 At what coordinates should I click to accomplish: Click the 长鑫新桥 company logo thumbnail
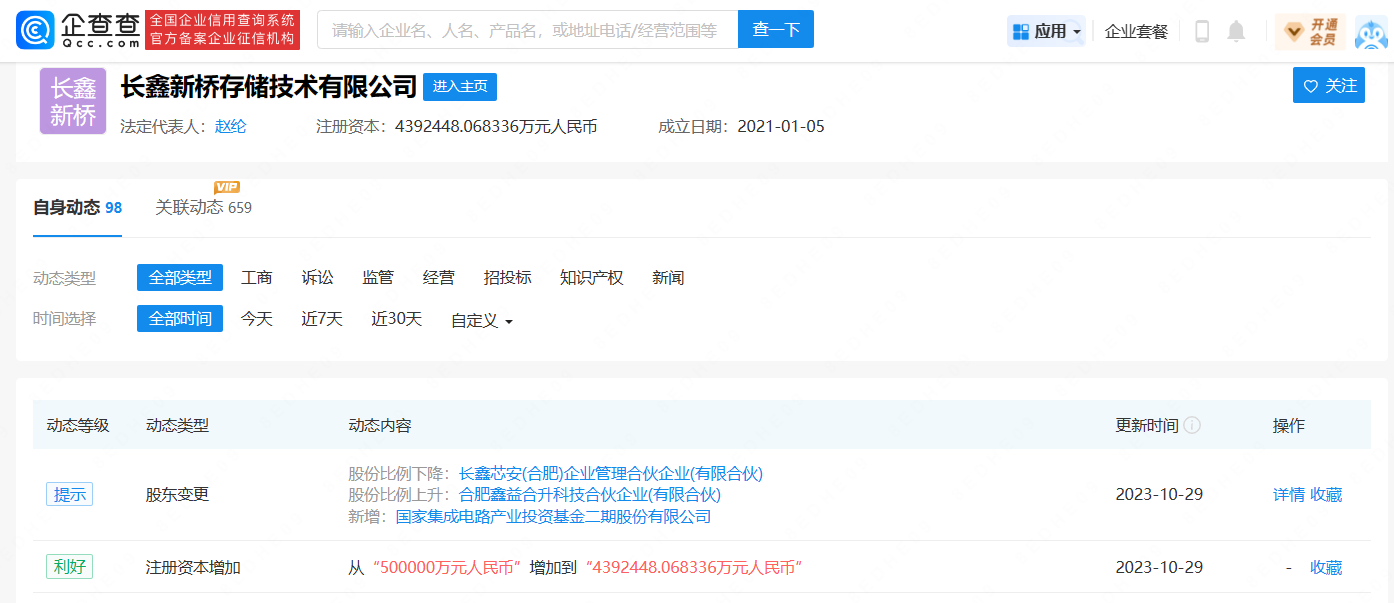[x=73, y=101]
